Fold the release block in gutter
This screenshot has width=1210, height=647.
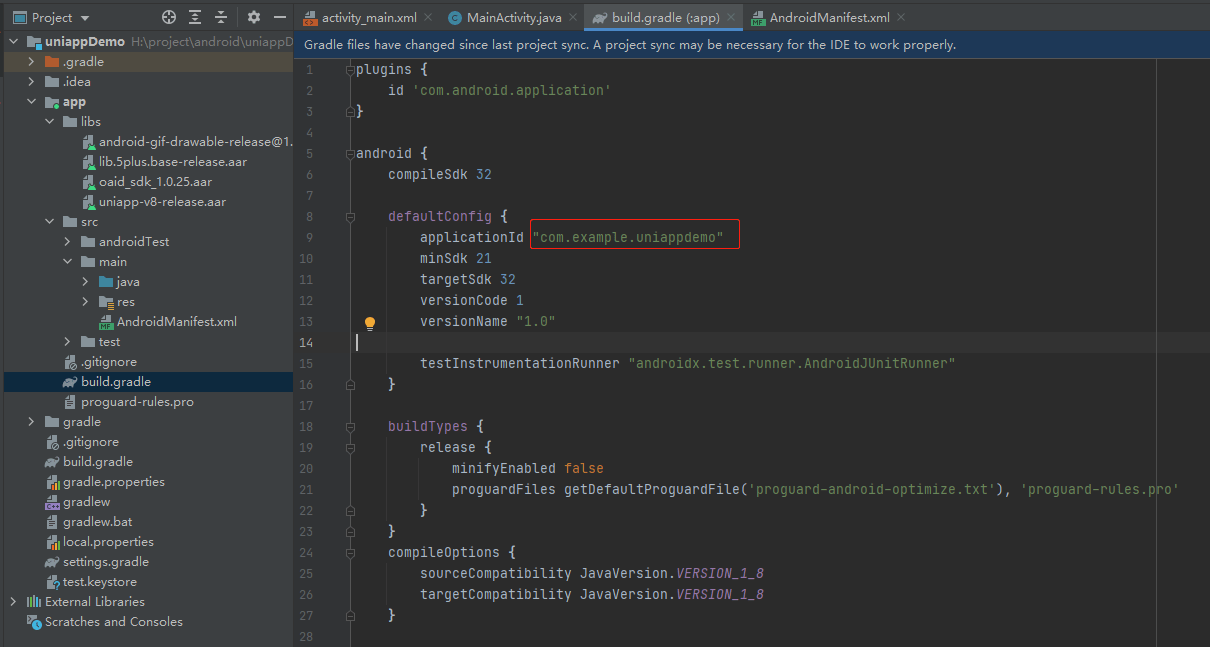351,448
